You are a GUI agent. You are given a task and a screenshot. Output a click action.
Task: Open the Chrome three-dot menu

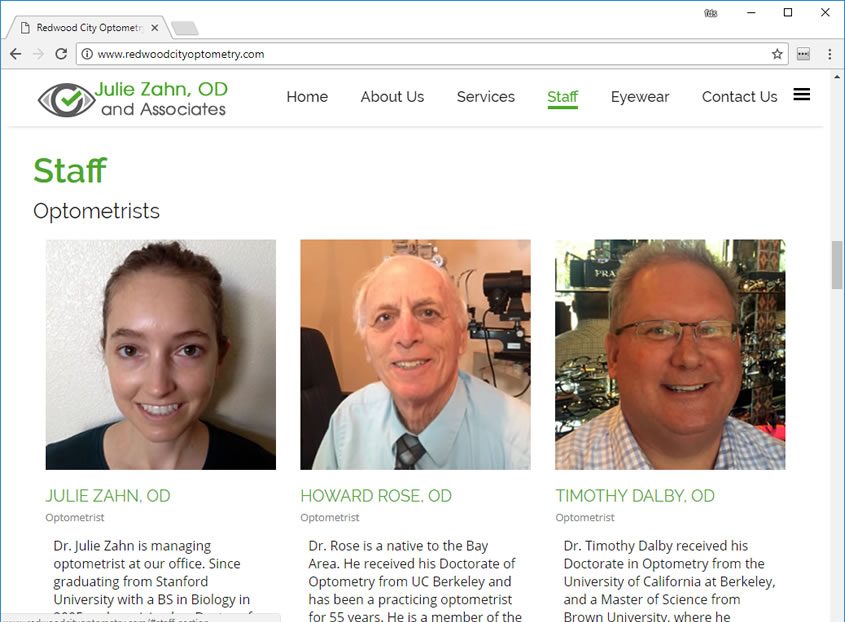pos(829,54)
